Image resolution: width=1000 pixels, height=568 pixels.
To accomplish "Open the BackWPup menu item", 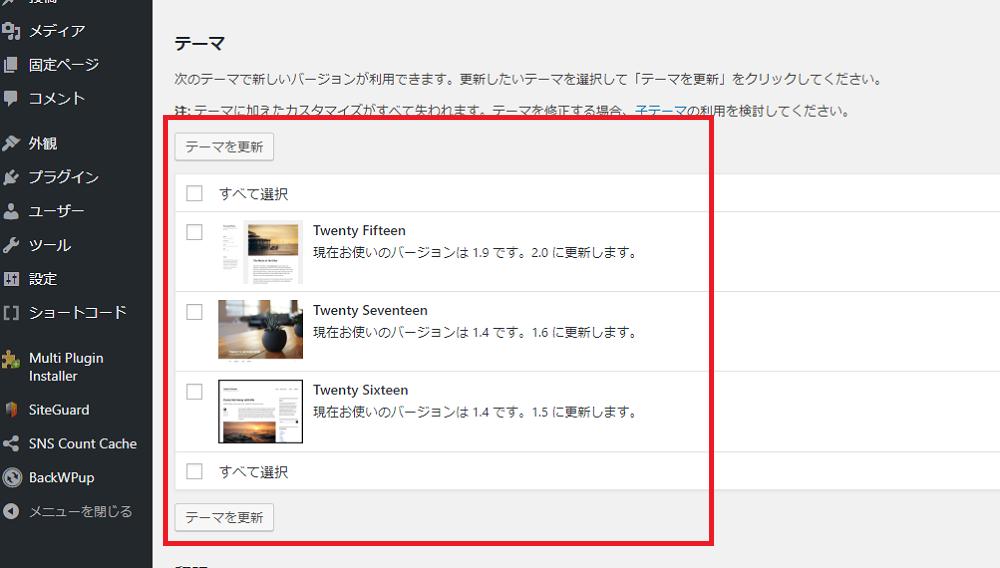I will coord(61,477).
